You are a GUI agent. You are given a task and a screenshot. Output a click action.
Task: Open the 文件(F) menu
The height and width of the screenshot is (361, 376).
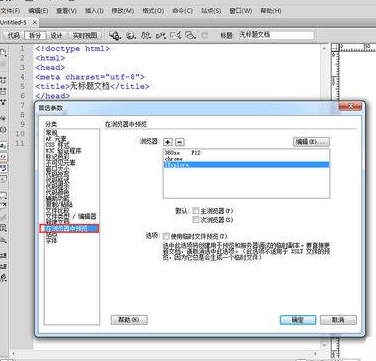(10, 11)
